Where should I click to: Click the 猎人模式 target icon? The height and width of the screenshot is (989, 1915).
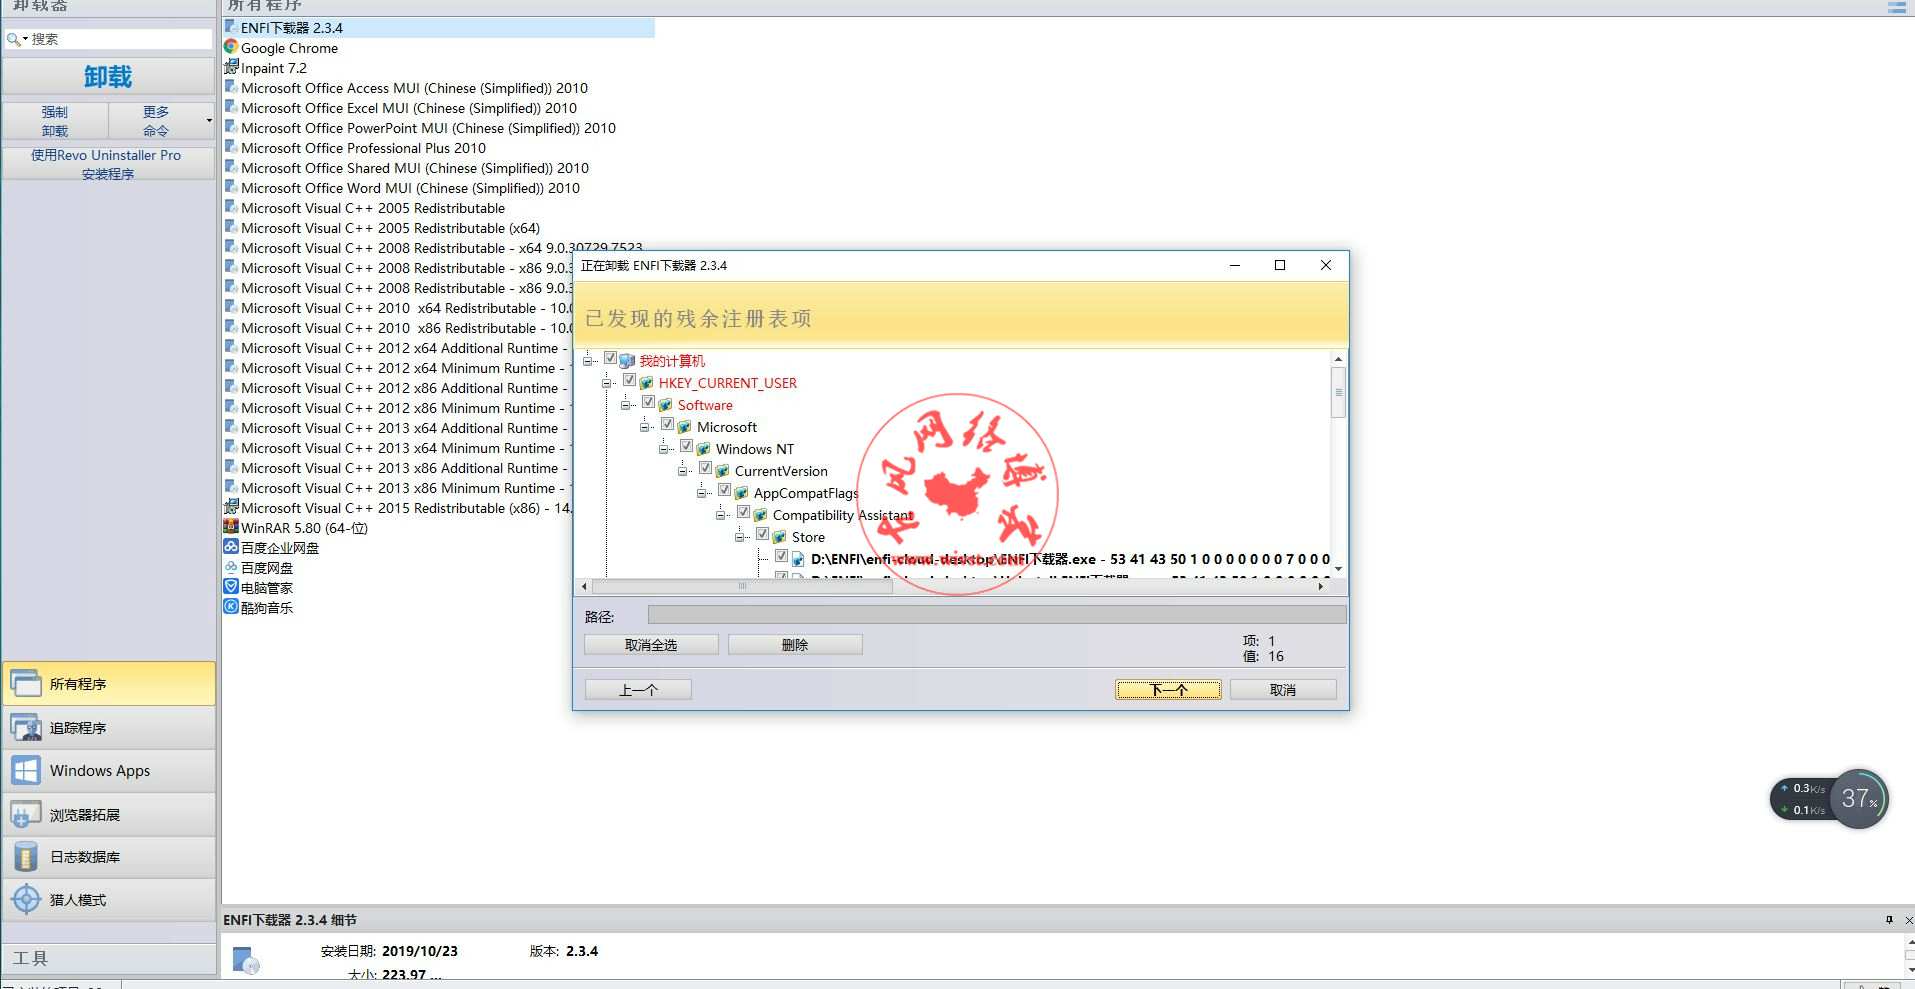click(26, 900)
